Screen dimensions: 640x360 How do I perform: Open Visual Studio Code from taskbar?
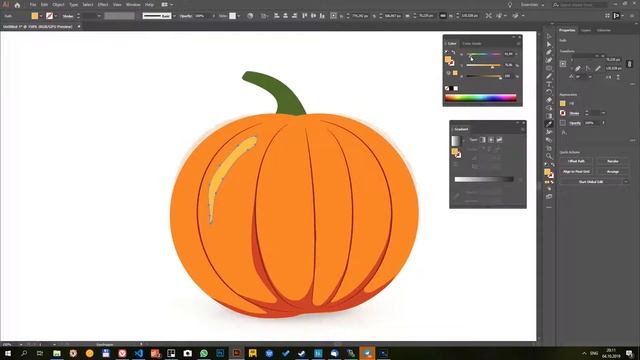pos(138,353)
